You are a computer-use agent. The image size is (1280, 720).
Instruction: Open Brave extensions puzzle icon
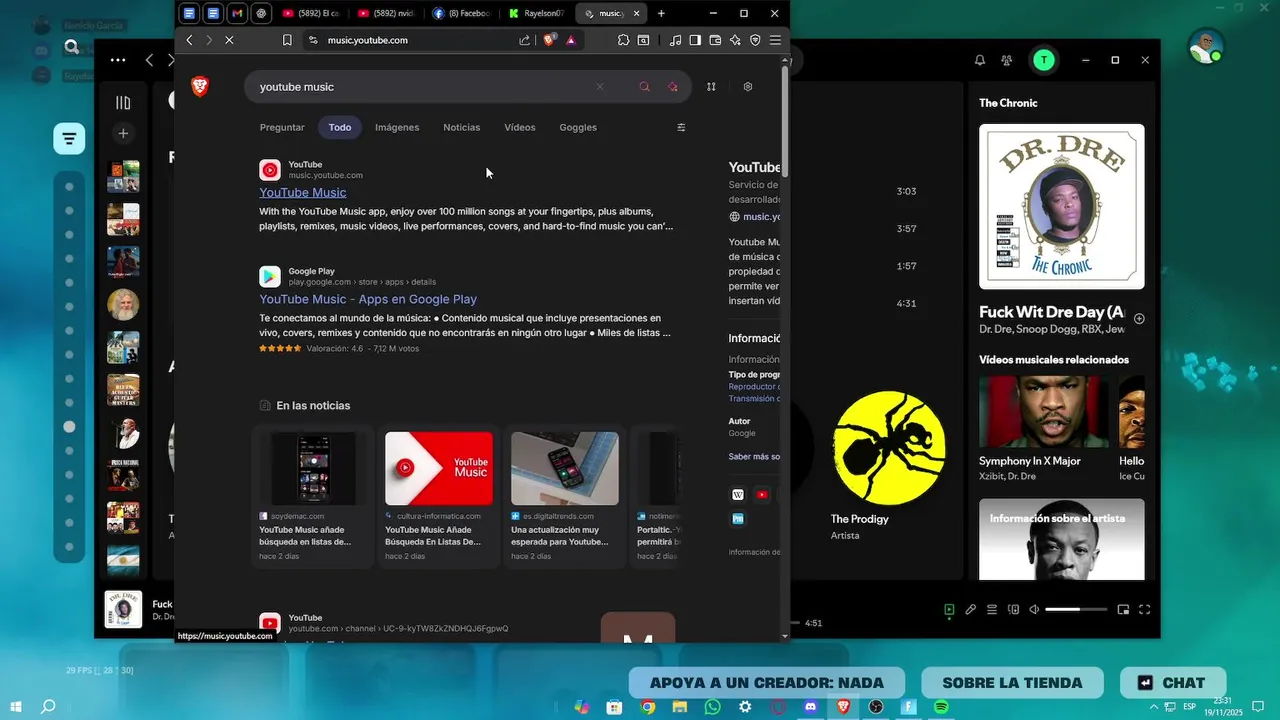pos(623,40)
